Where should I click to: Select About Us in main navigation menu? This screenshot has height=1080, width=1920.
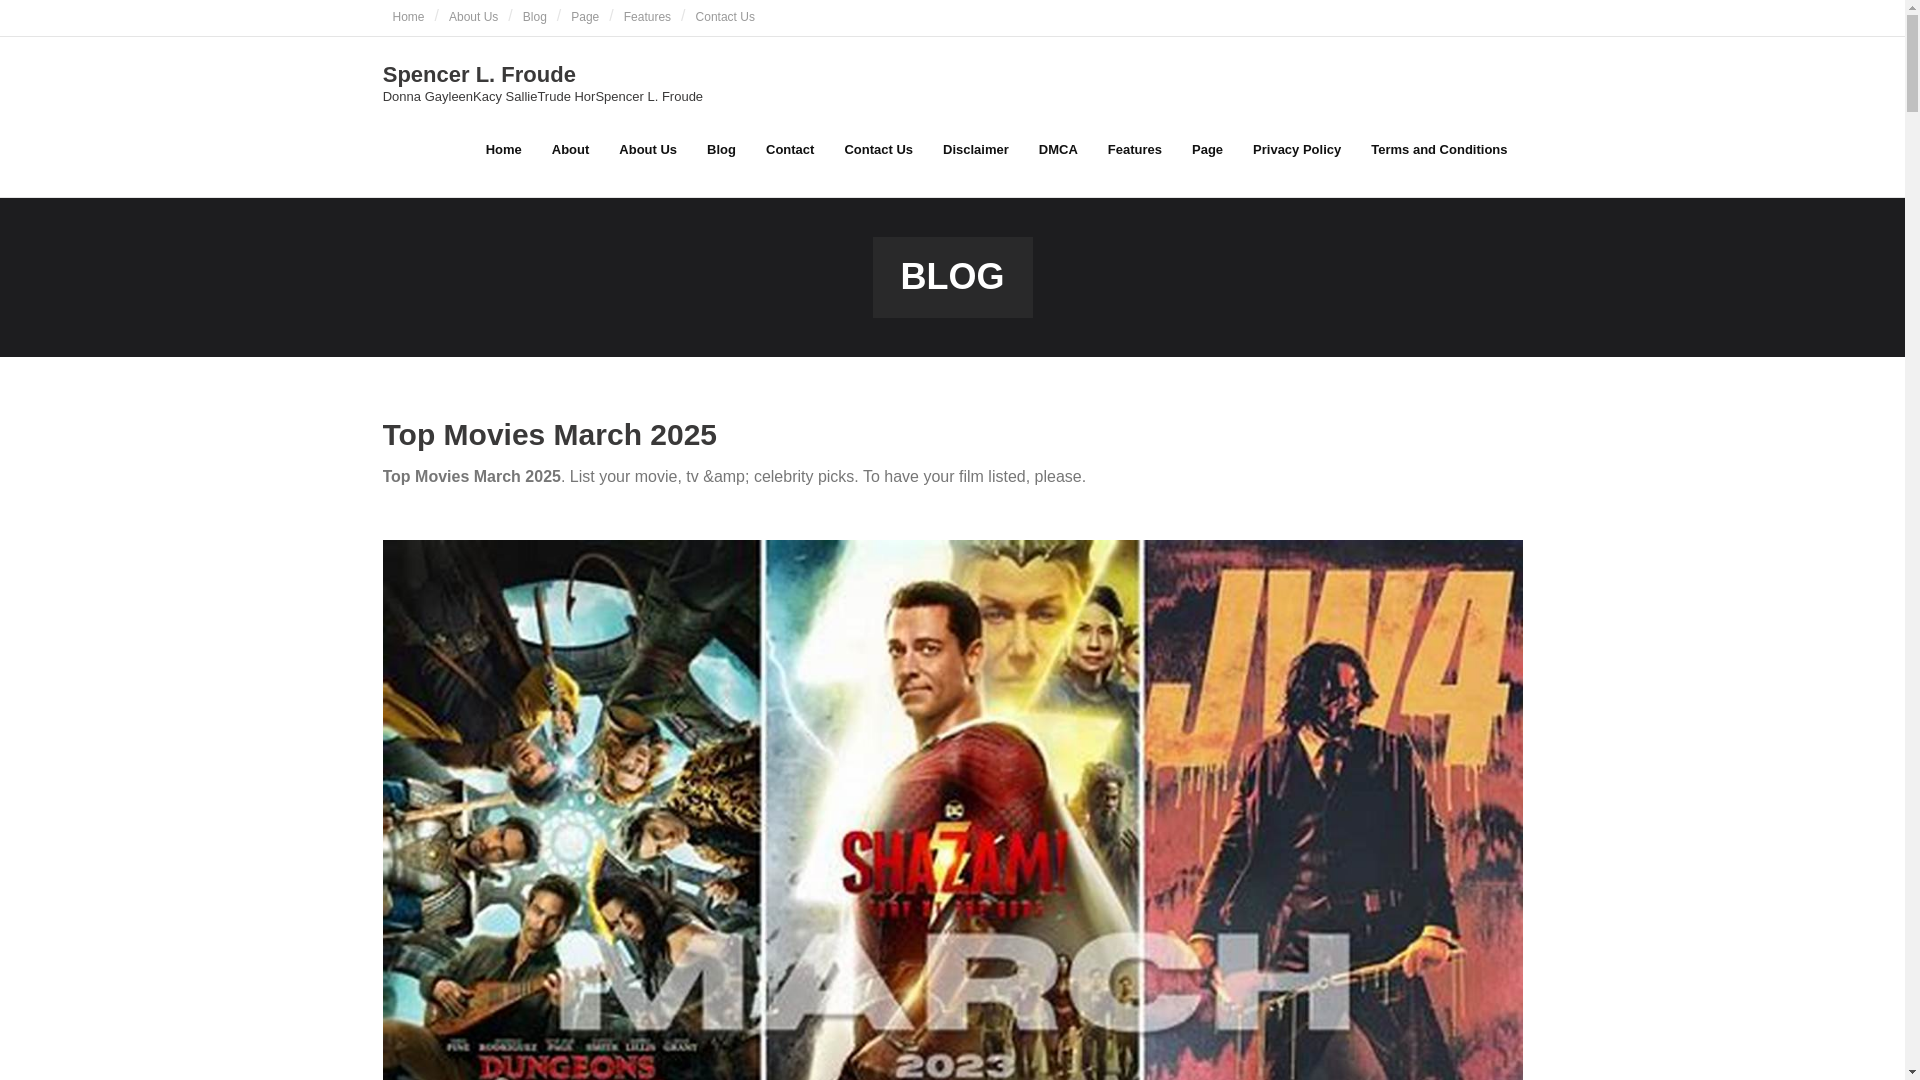[648, 150]
